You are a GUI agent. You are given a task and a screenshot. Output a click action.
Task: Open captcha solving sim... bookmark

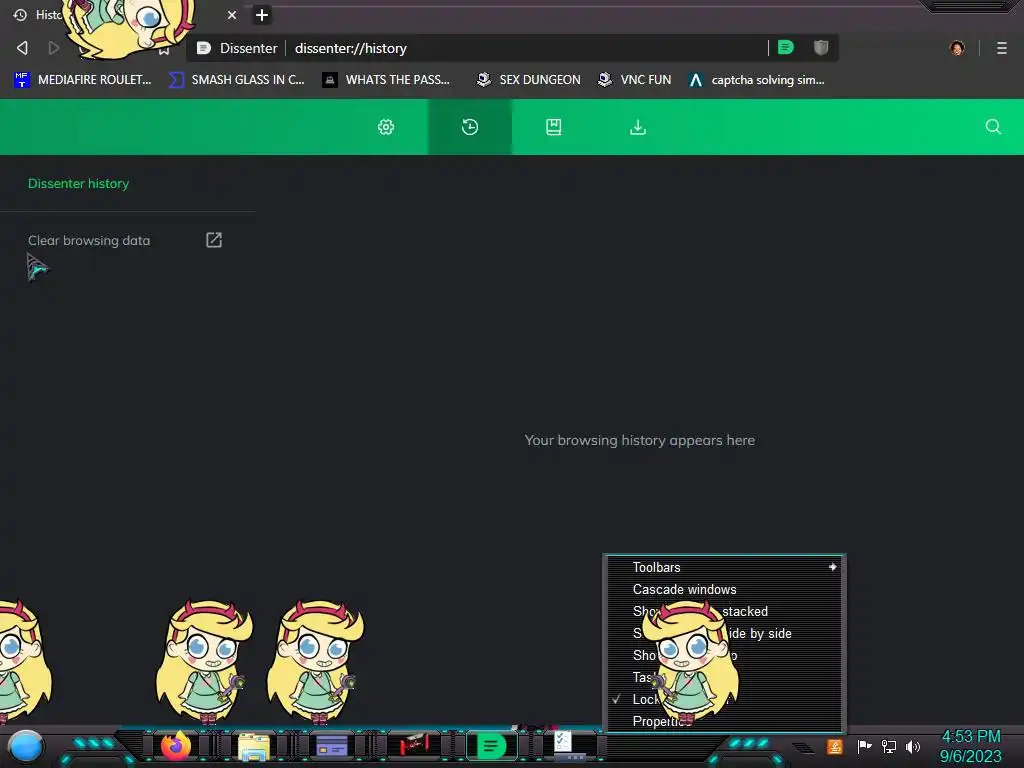click(758, 80)
